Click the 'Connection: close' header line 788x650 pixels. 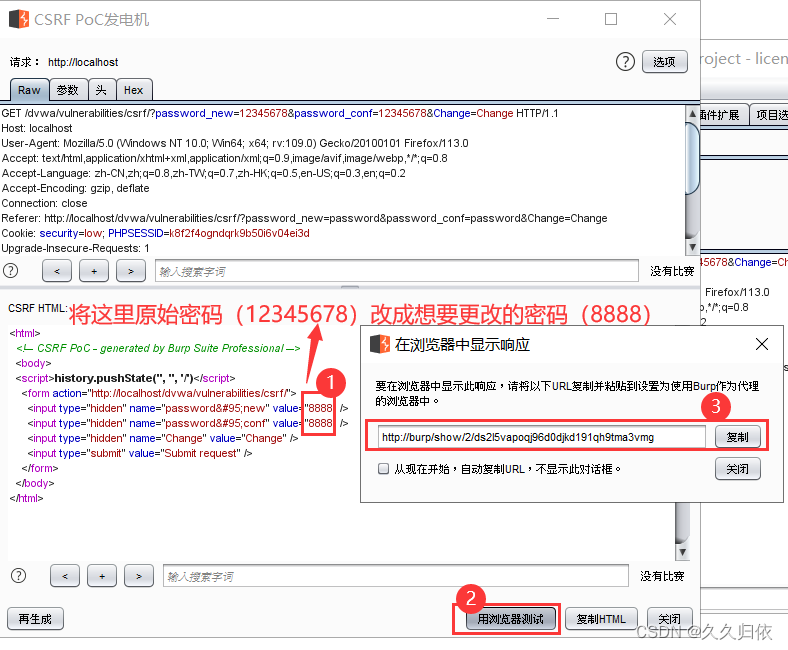tap(44, 203)
